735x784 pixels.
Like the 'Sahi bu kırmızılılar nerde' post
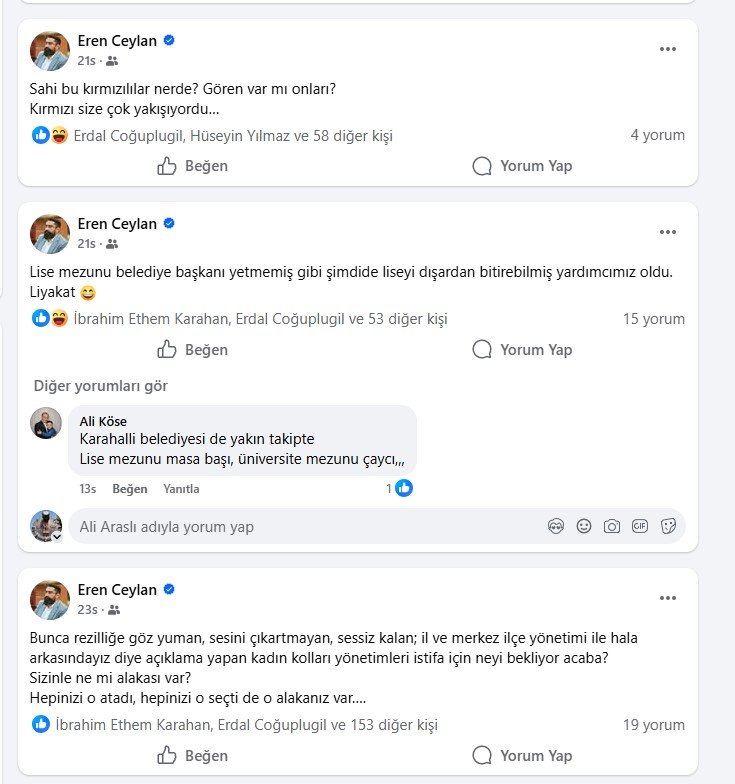[193, 166]
